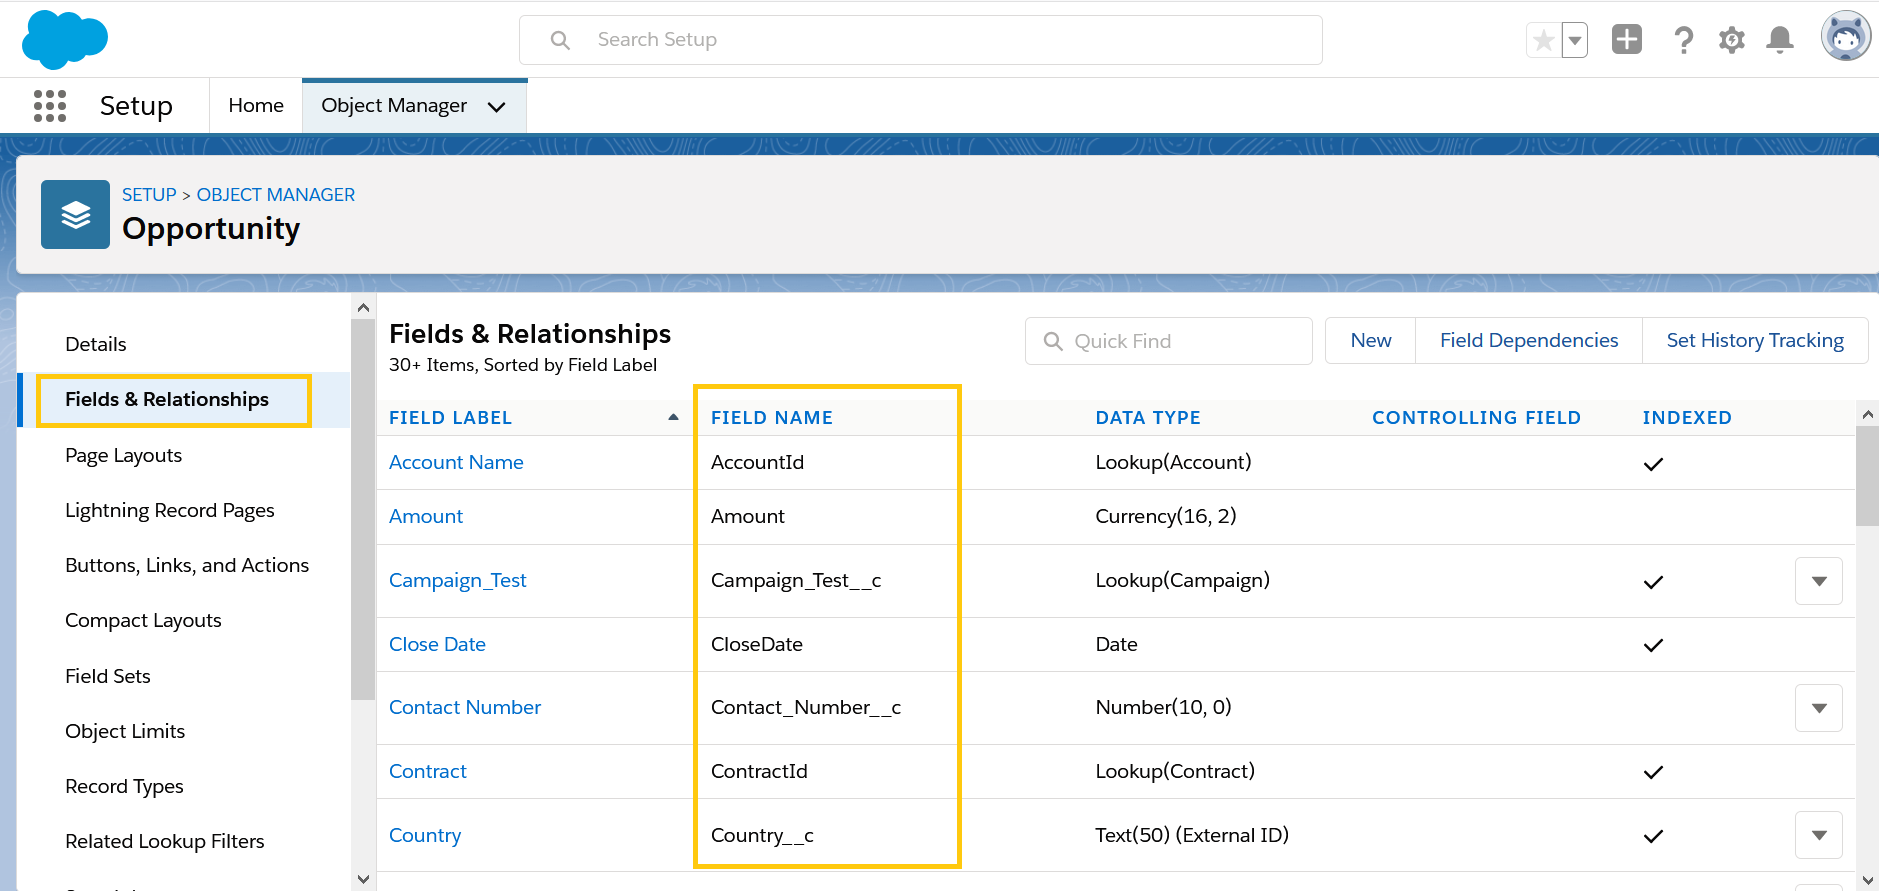Click the favorites star icon
This screenshot has height=891, width=1879.
(1543, 40)
